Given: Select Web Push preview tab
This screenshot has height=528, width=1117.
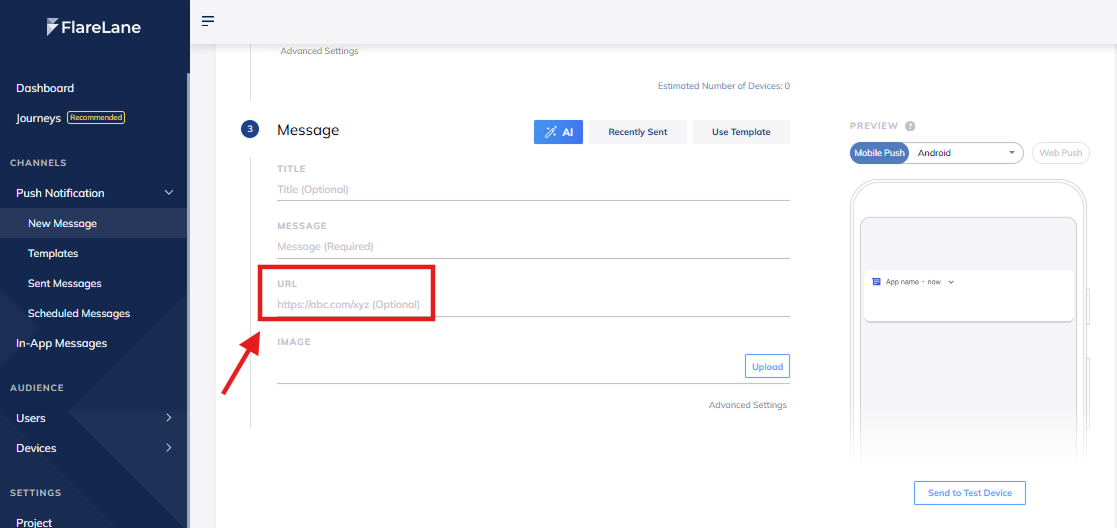Looking at the screenshot, I should [1061, 152].
